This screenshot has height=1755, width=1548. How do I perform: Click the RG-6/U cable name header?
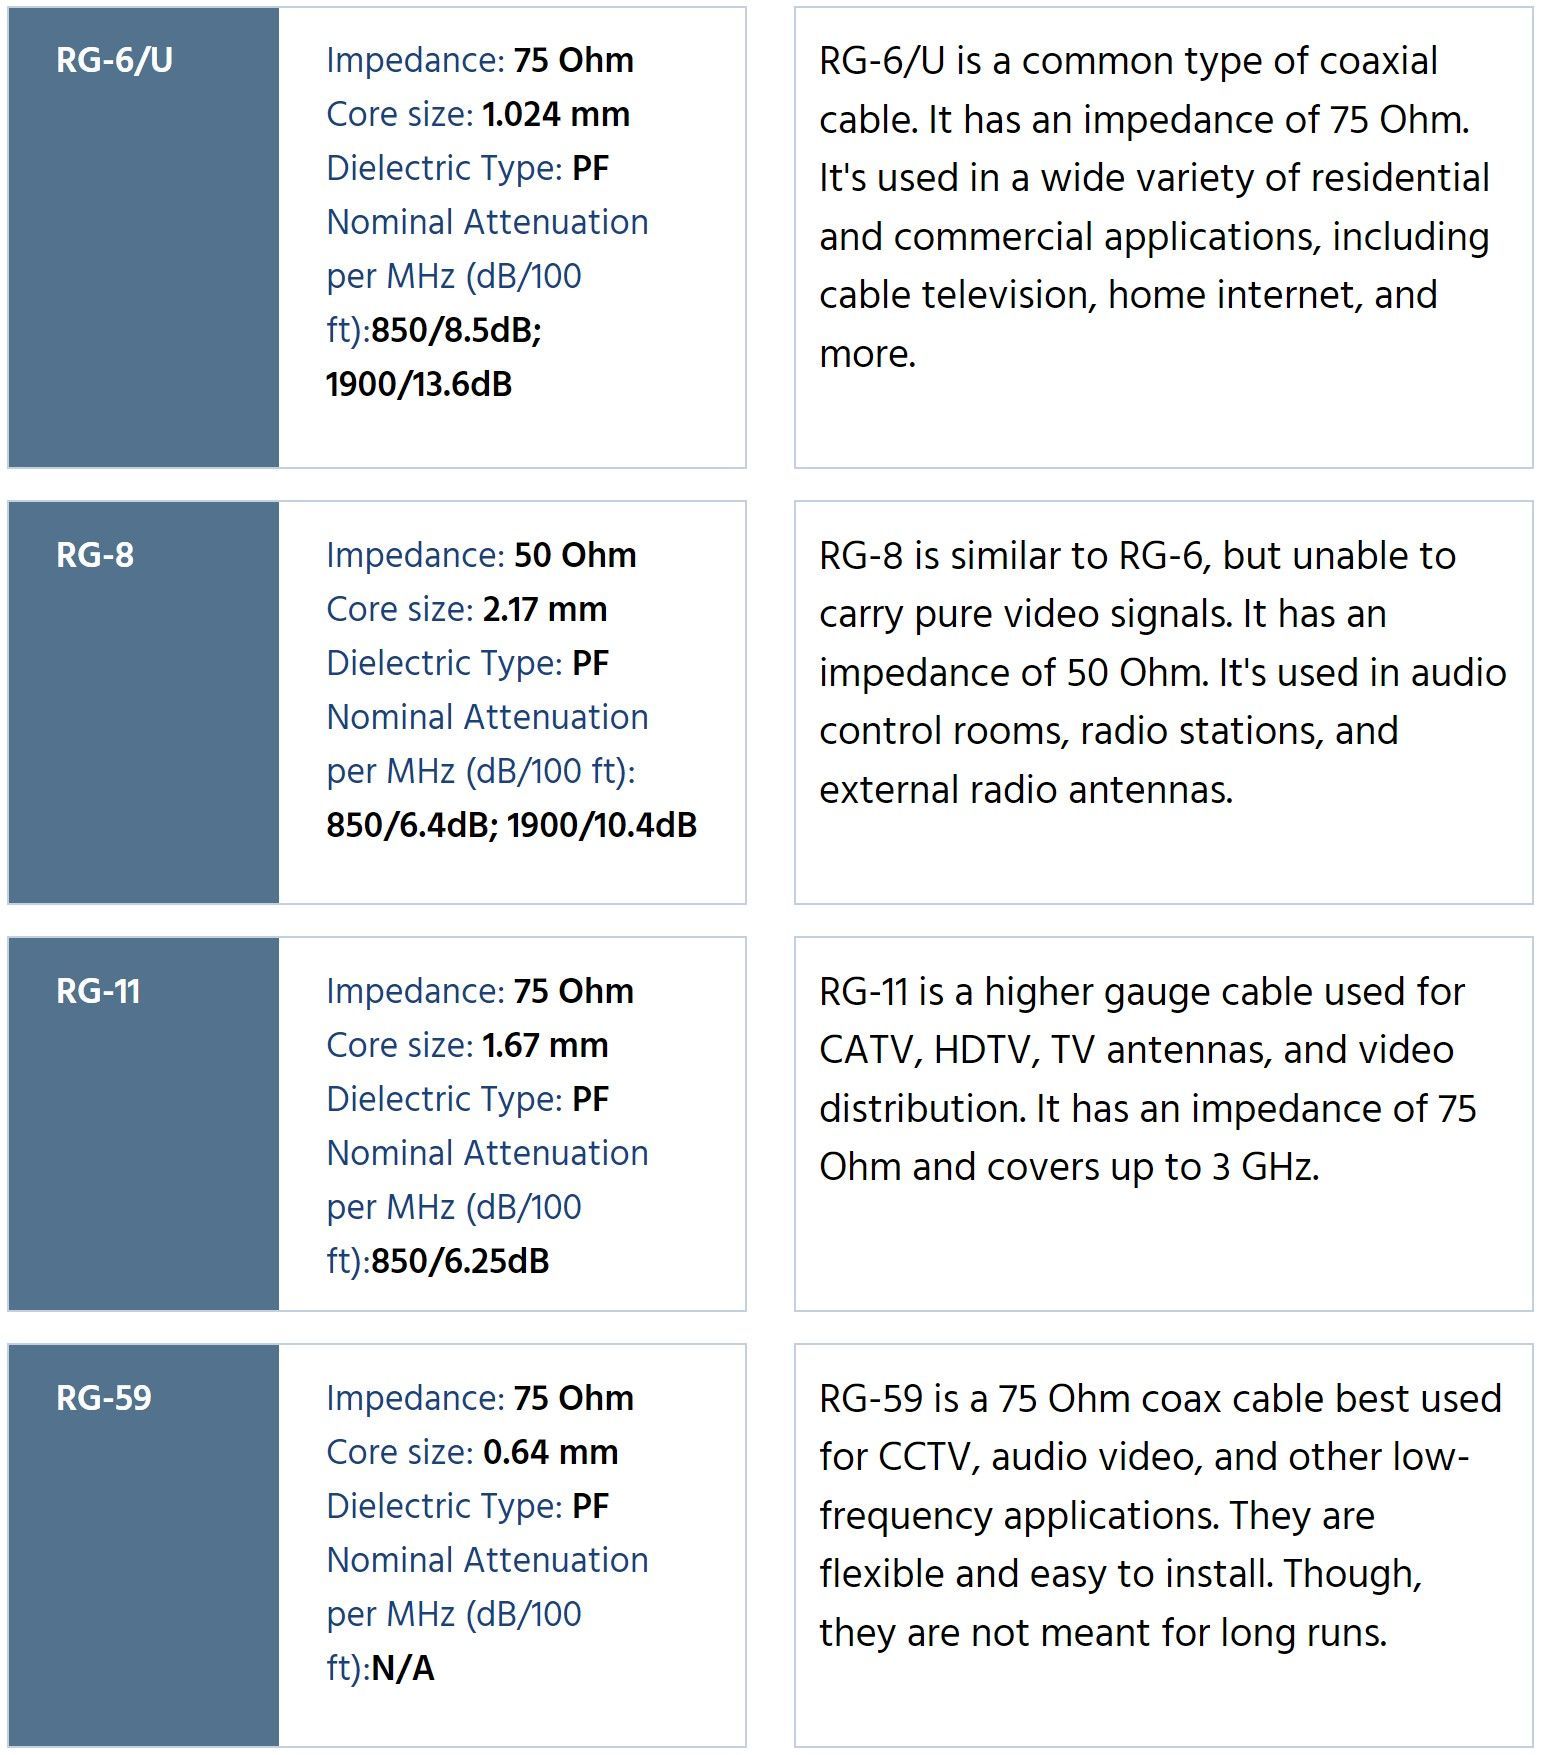[x=114, y=60]
